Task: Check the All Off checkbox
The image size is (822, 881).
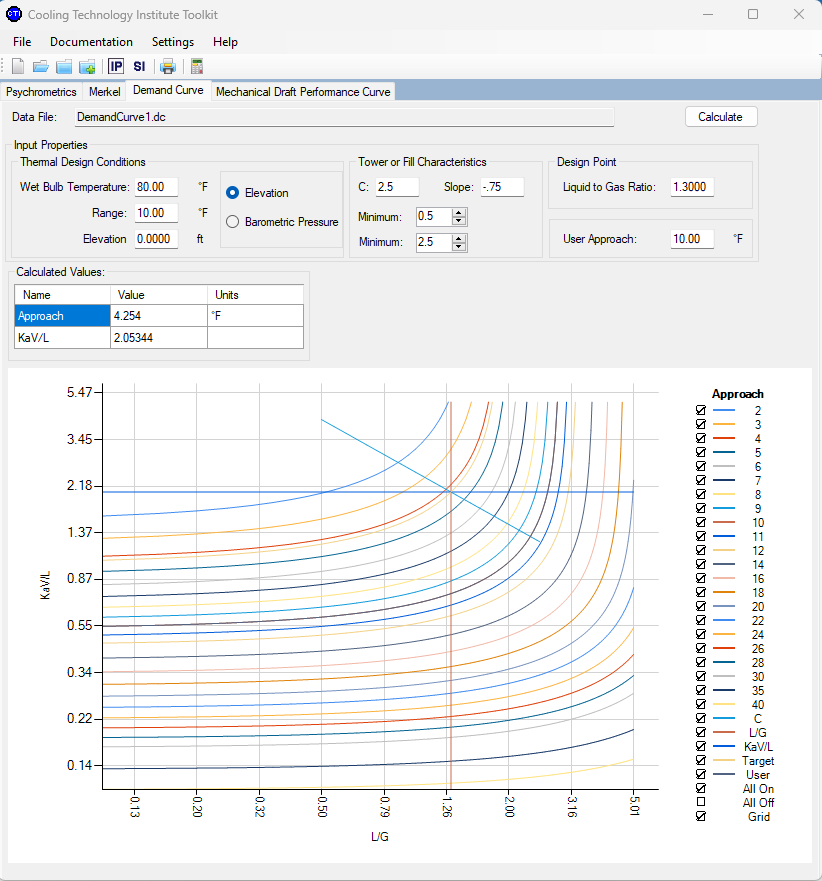Action: (700, 803)
